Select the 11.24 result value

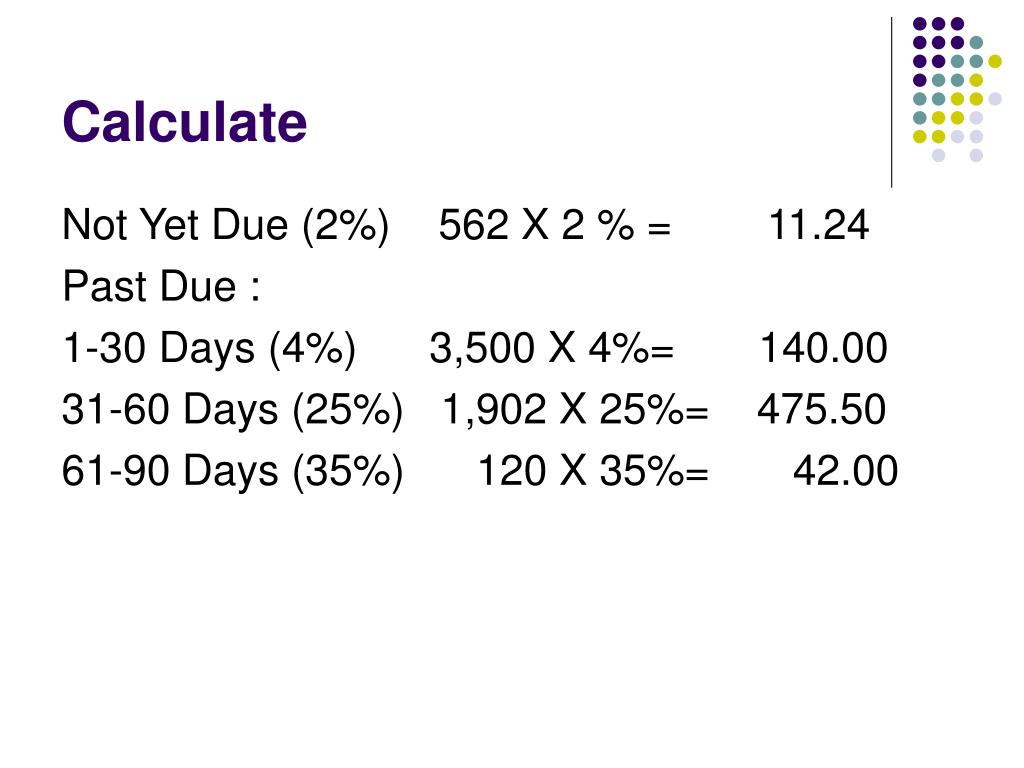[818, 225]
